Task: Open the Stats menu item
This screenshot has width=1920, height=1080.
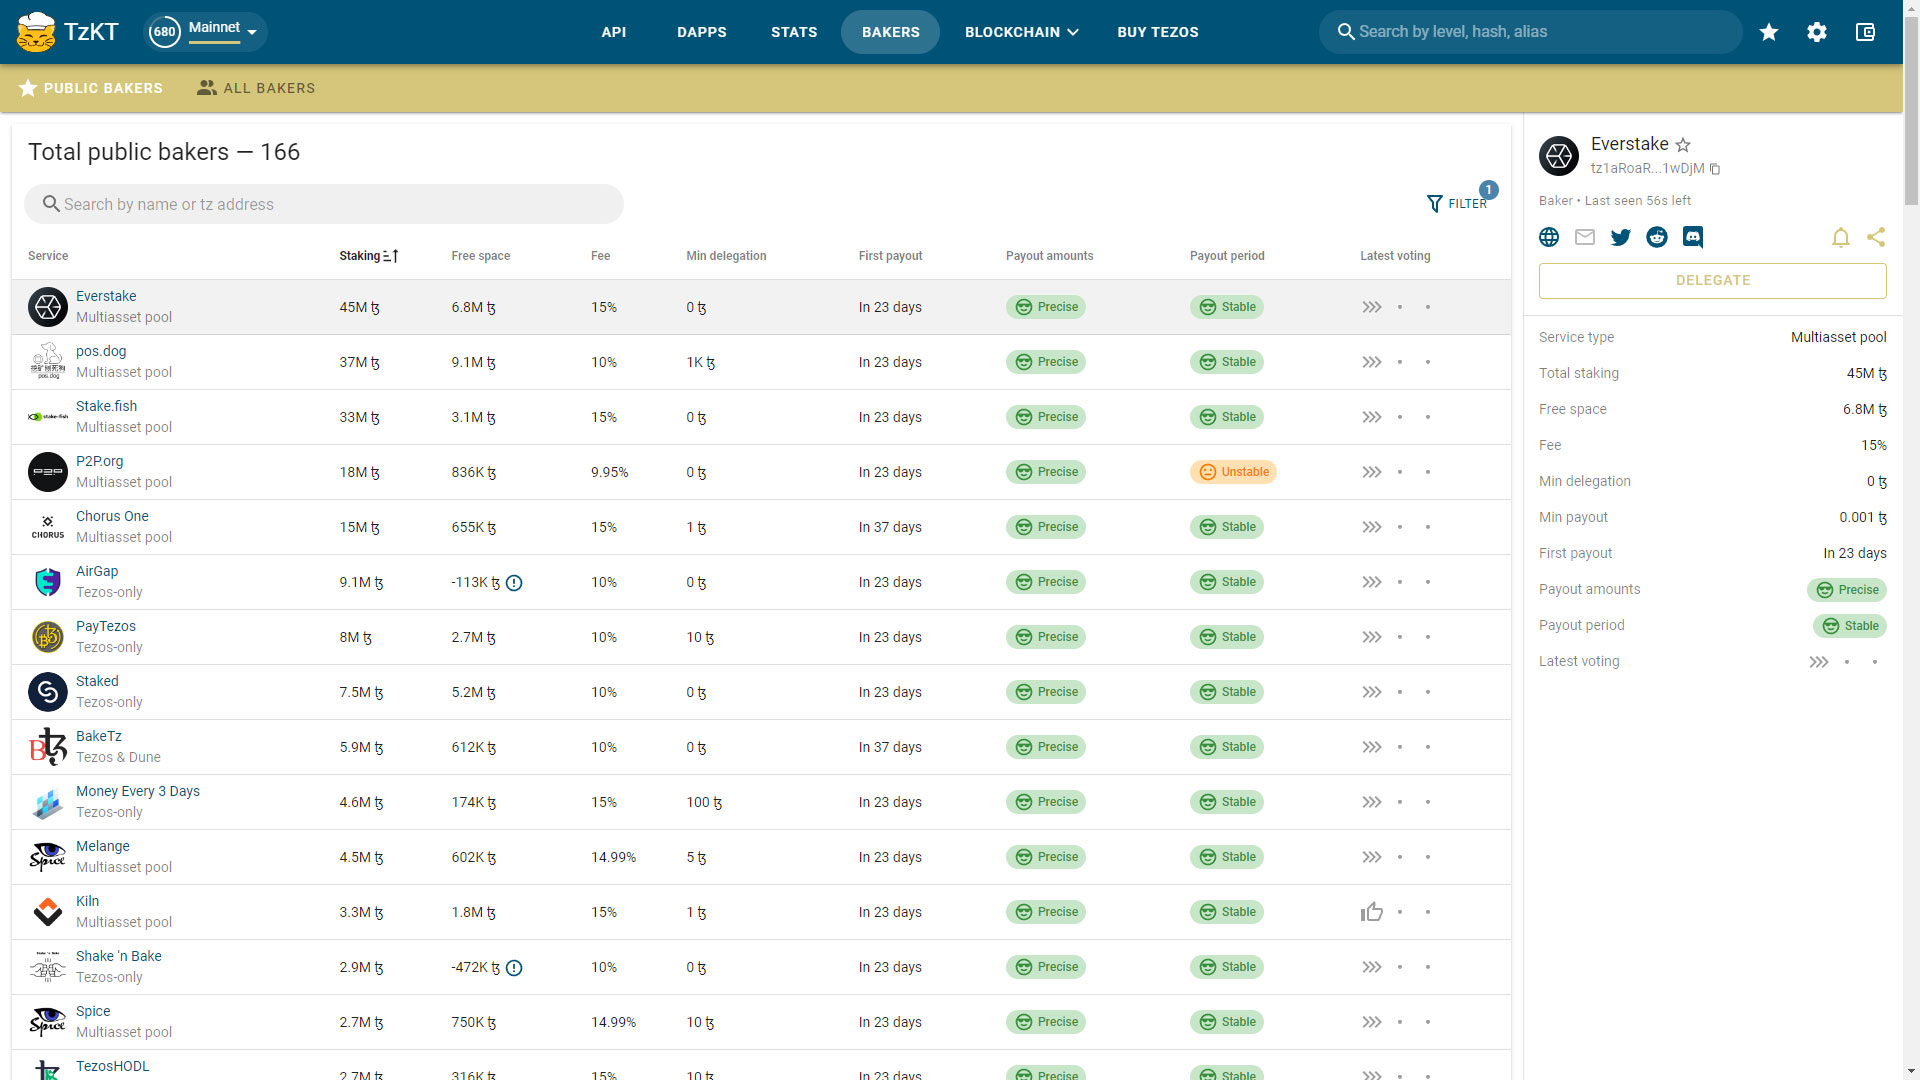Action: [794, 32]
